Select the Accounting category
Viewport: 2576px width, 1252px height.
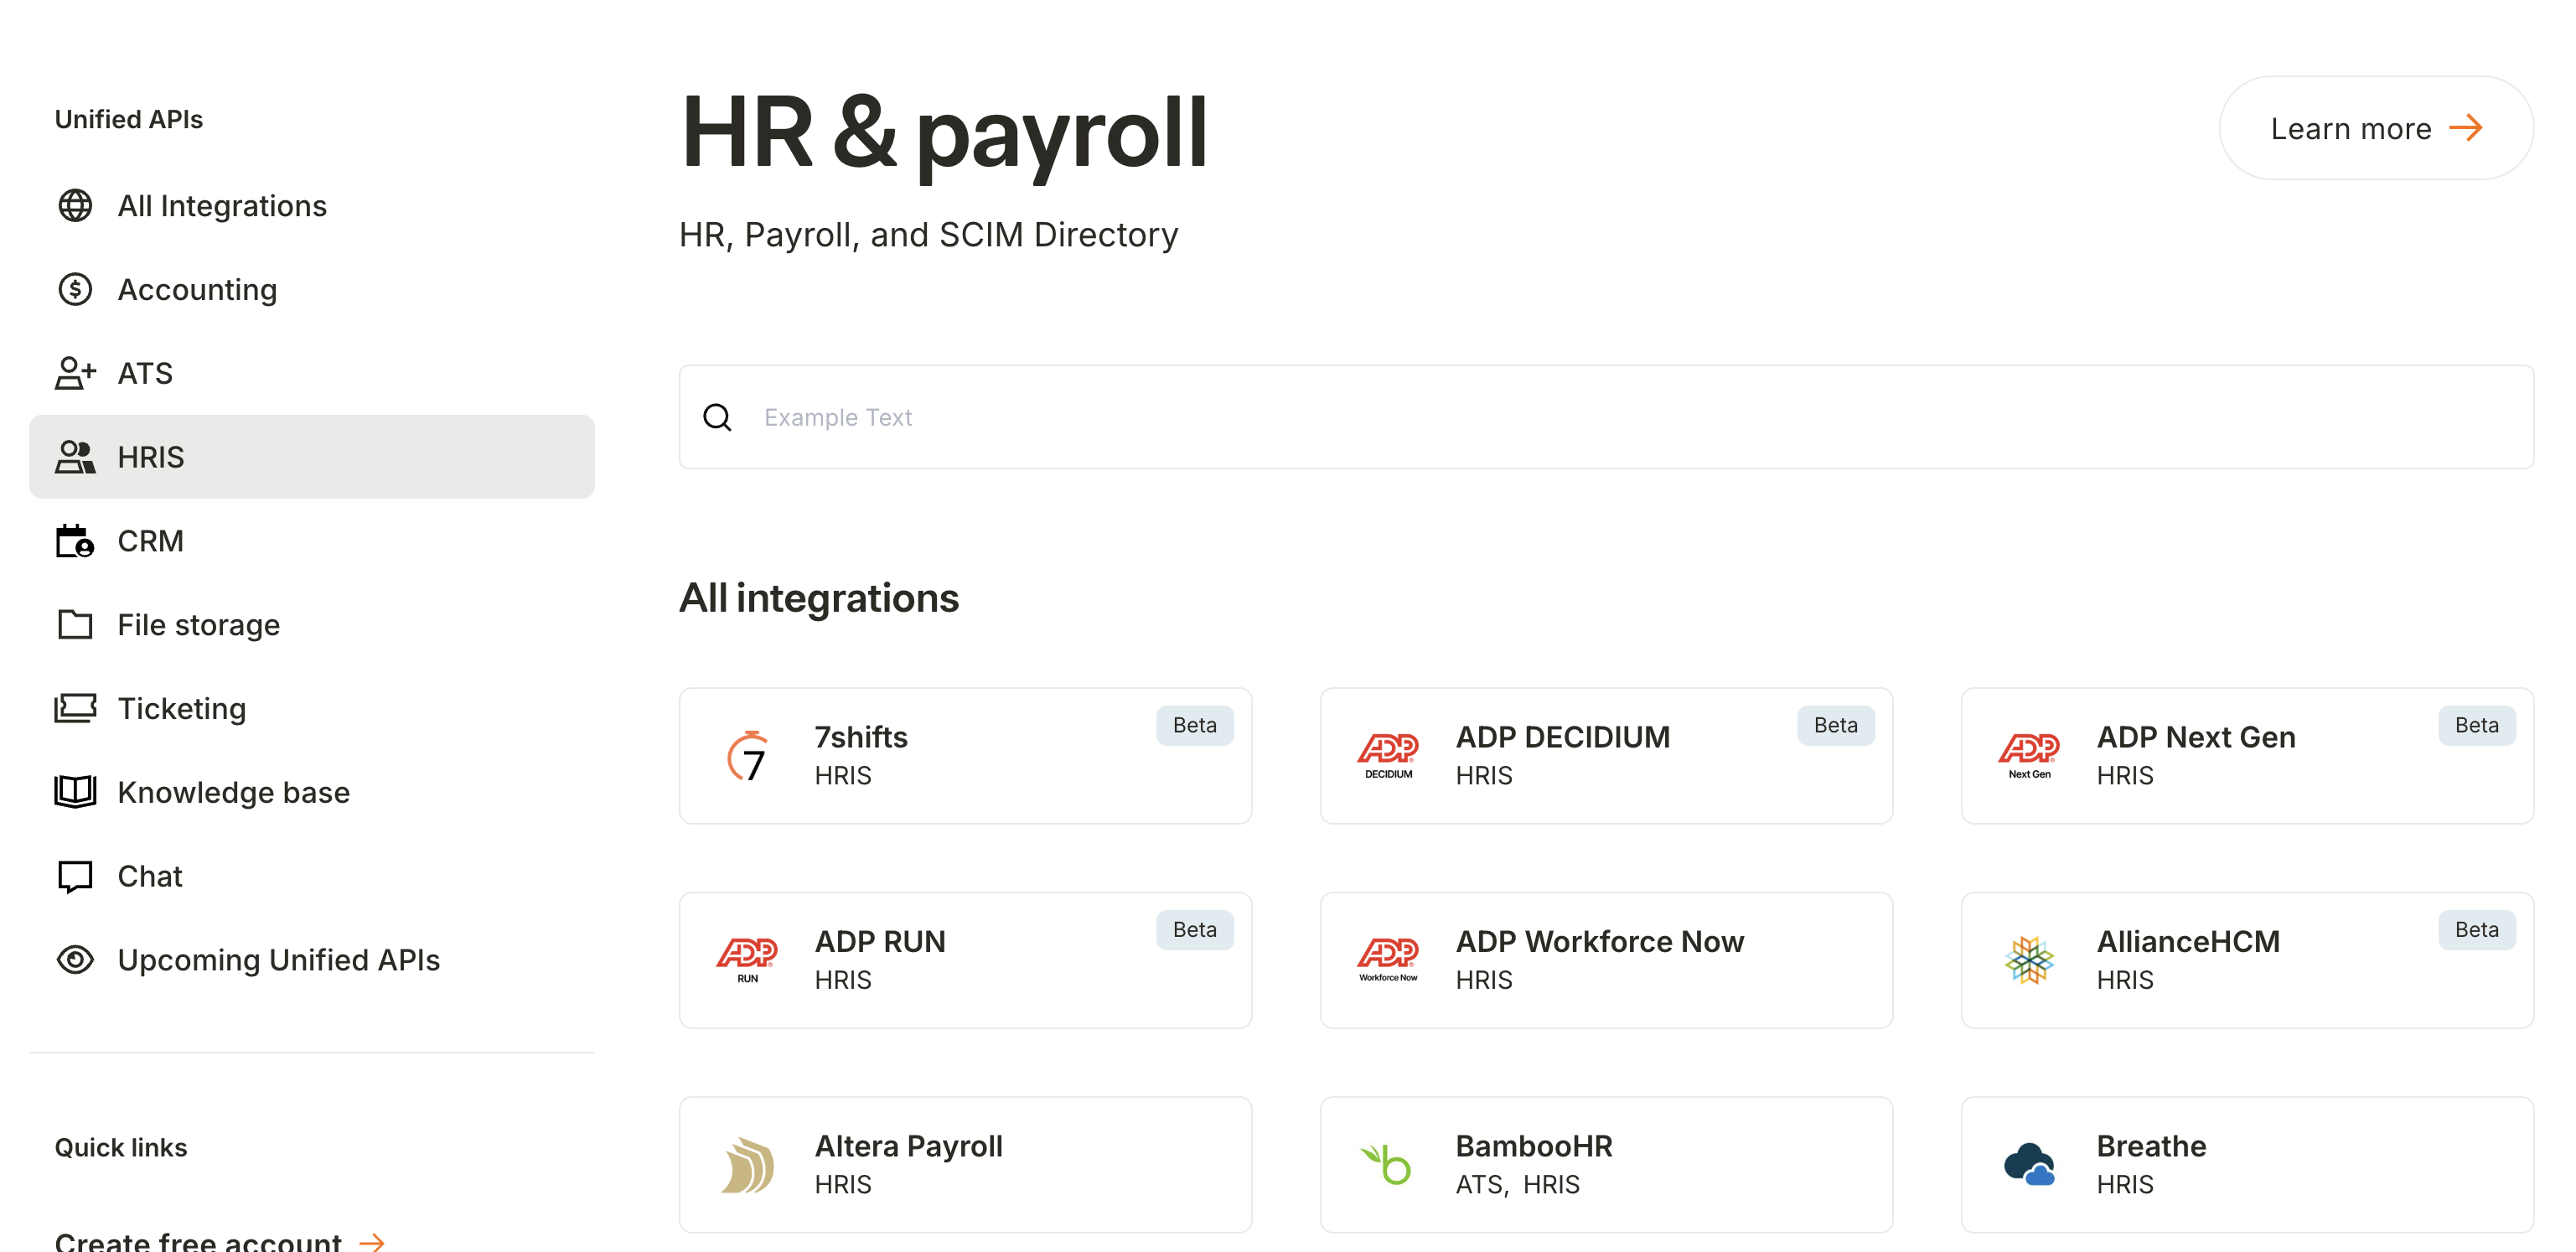312,290
